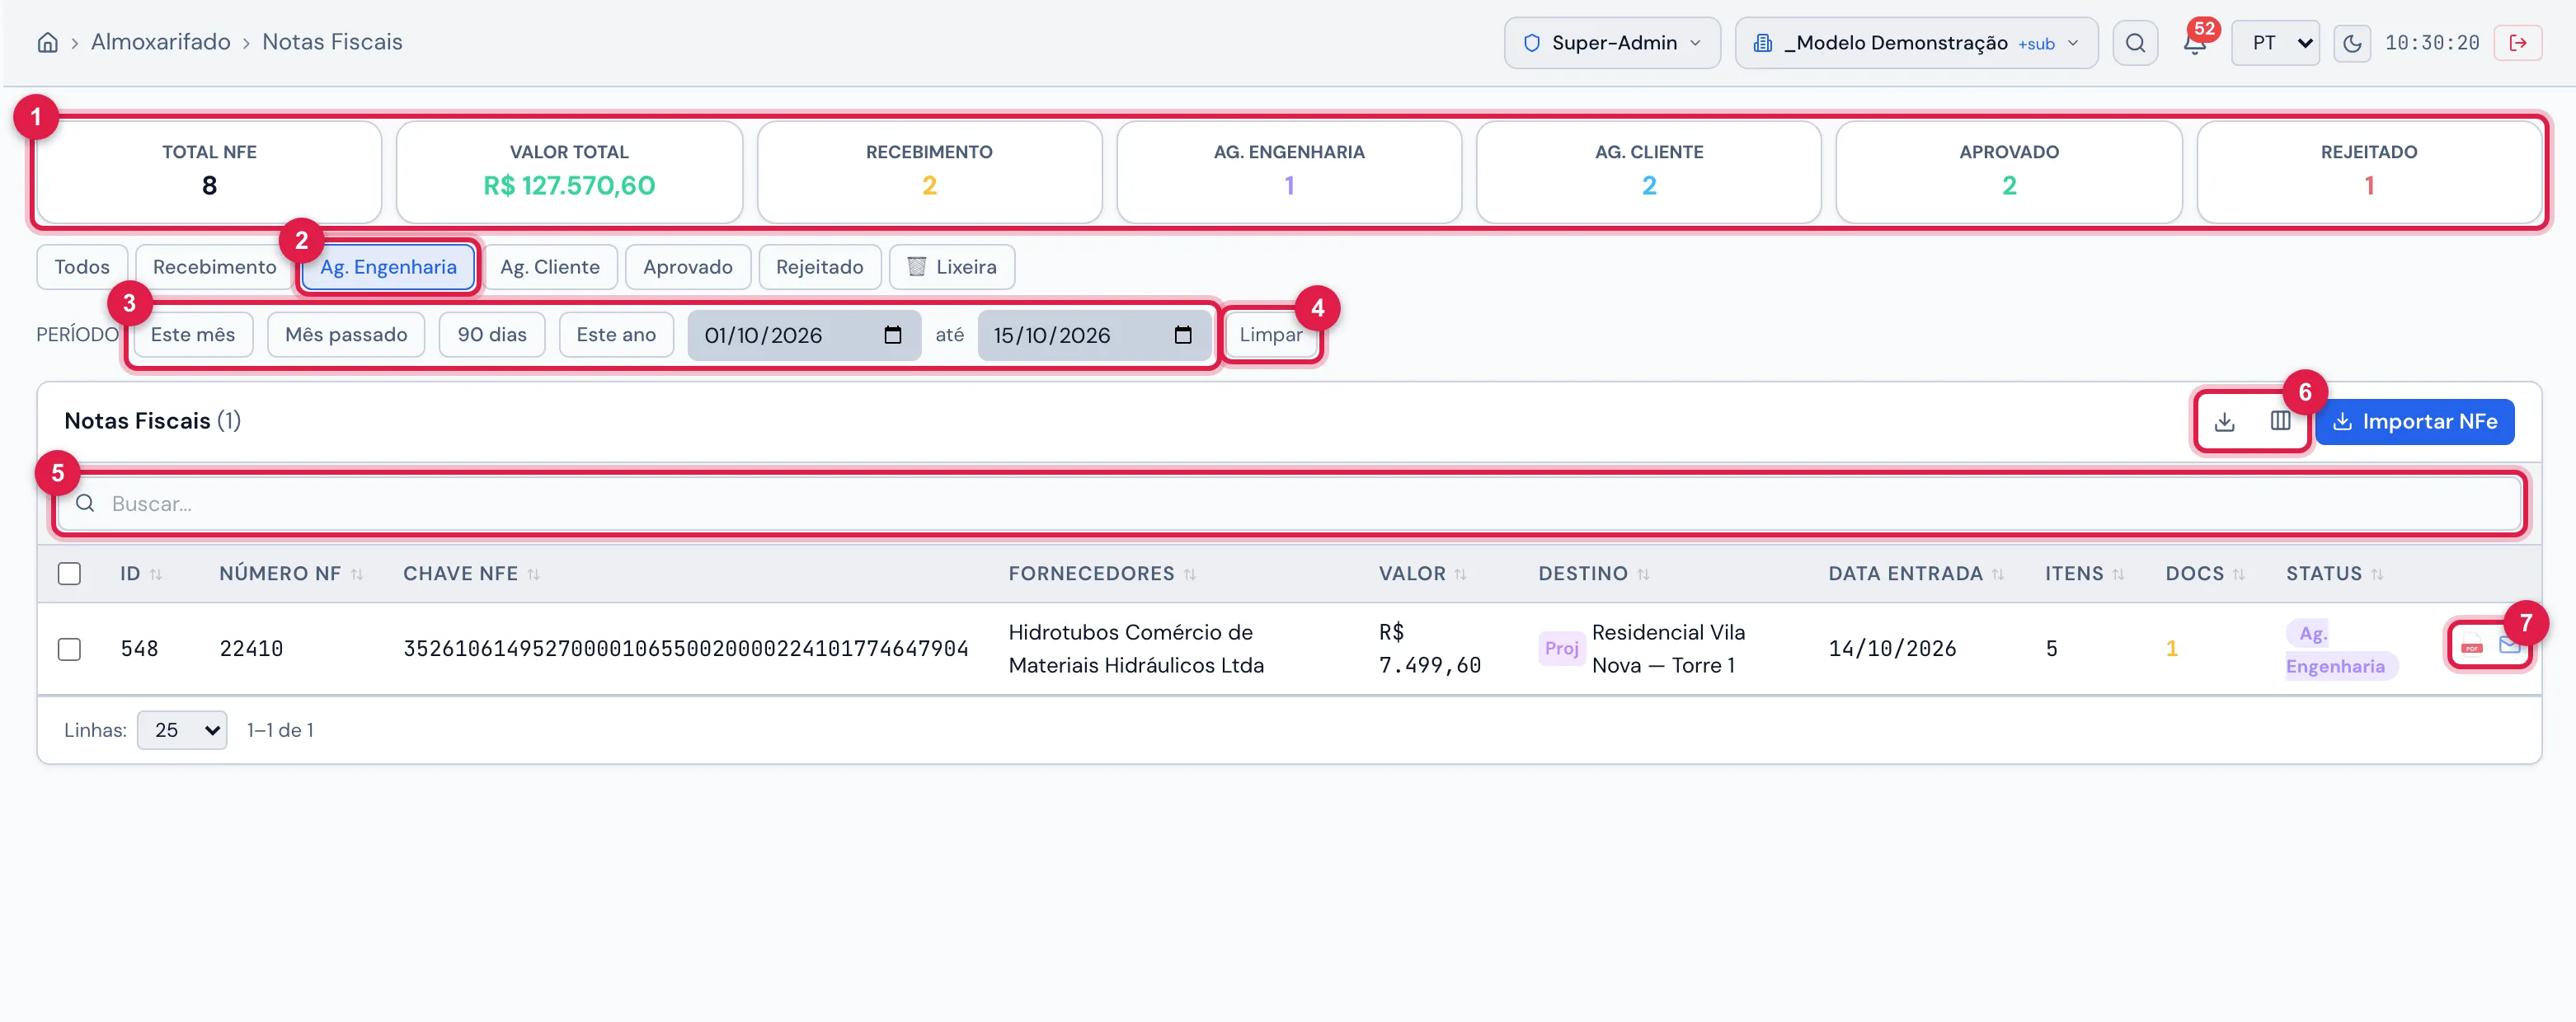The height and width of the screenshot is (1022, 2576).
Task: Open the global search magnifier icon
Action: [2135, 43]
